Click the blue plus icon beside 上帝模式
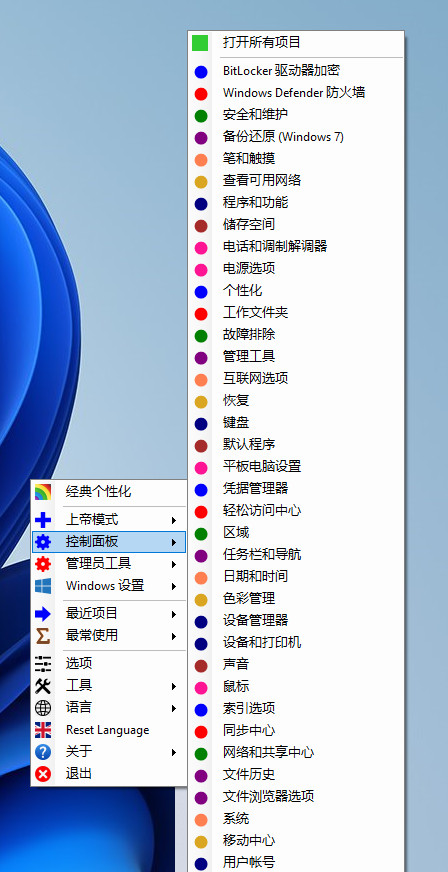Screen dimensions: 448x872 coord(43,520)
